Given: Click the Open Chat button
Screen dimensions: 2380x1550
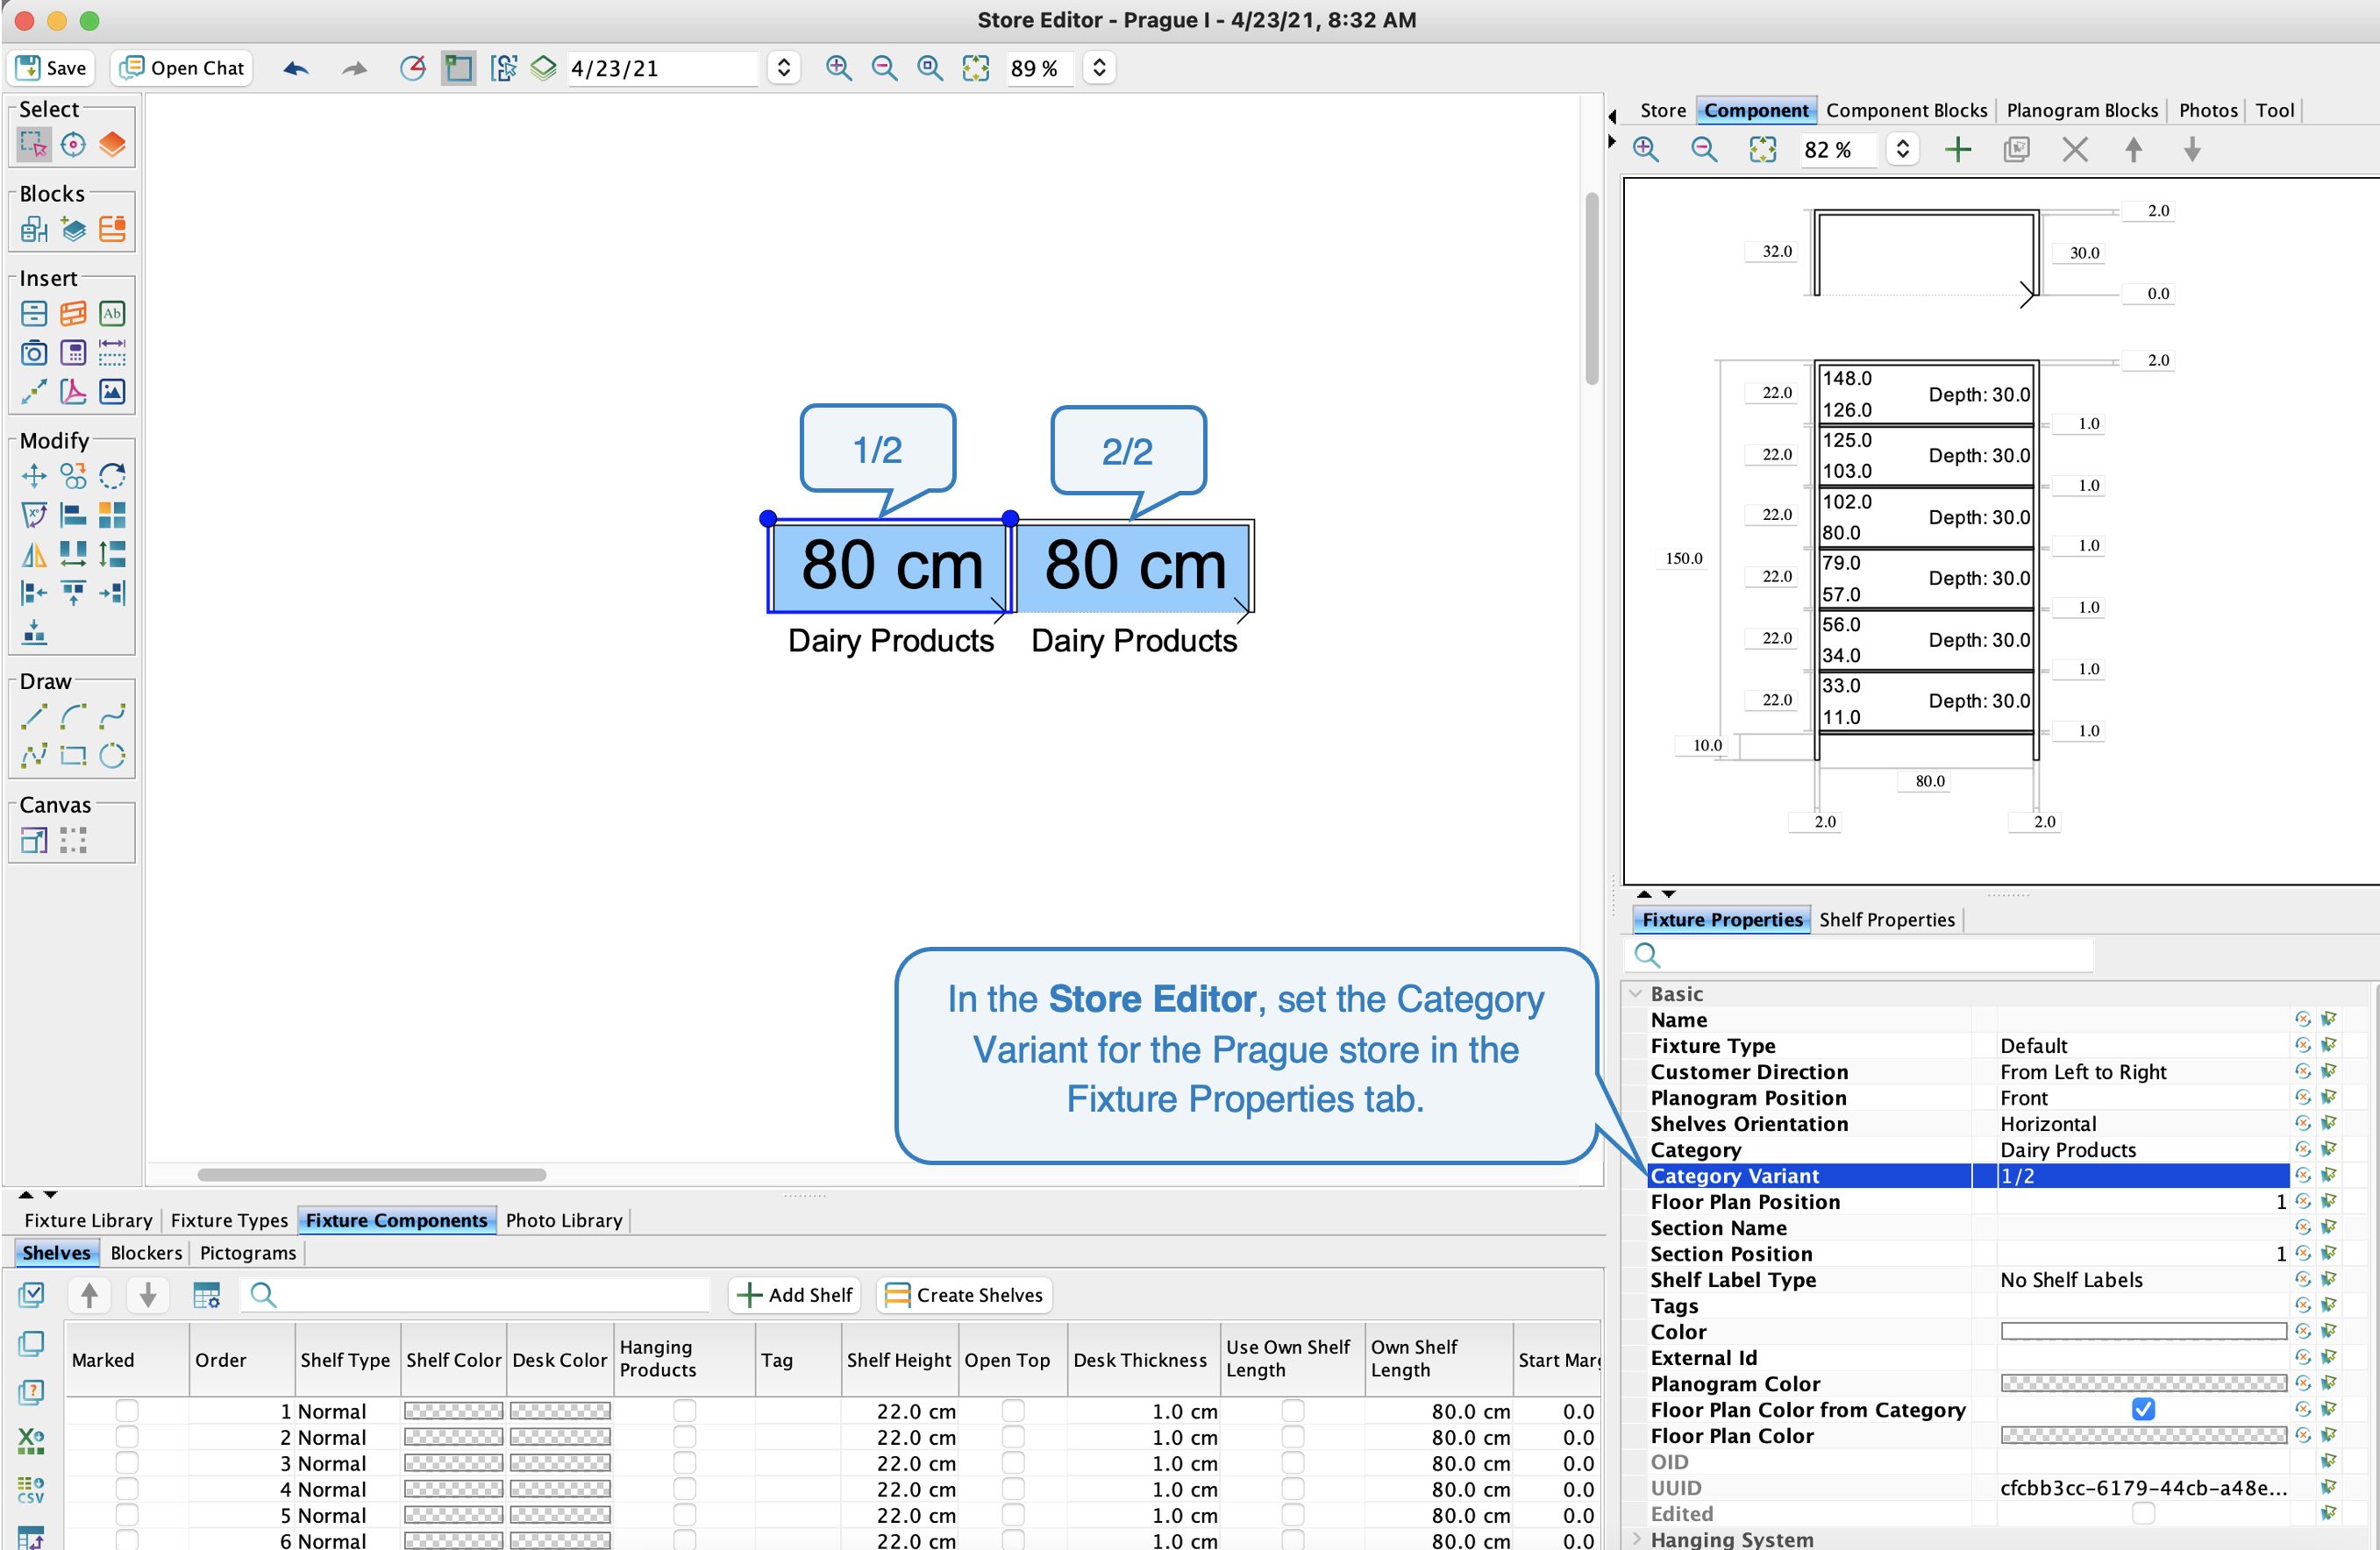Looking at the screenshot, I should (x=181, y=68).
